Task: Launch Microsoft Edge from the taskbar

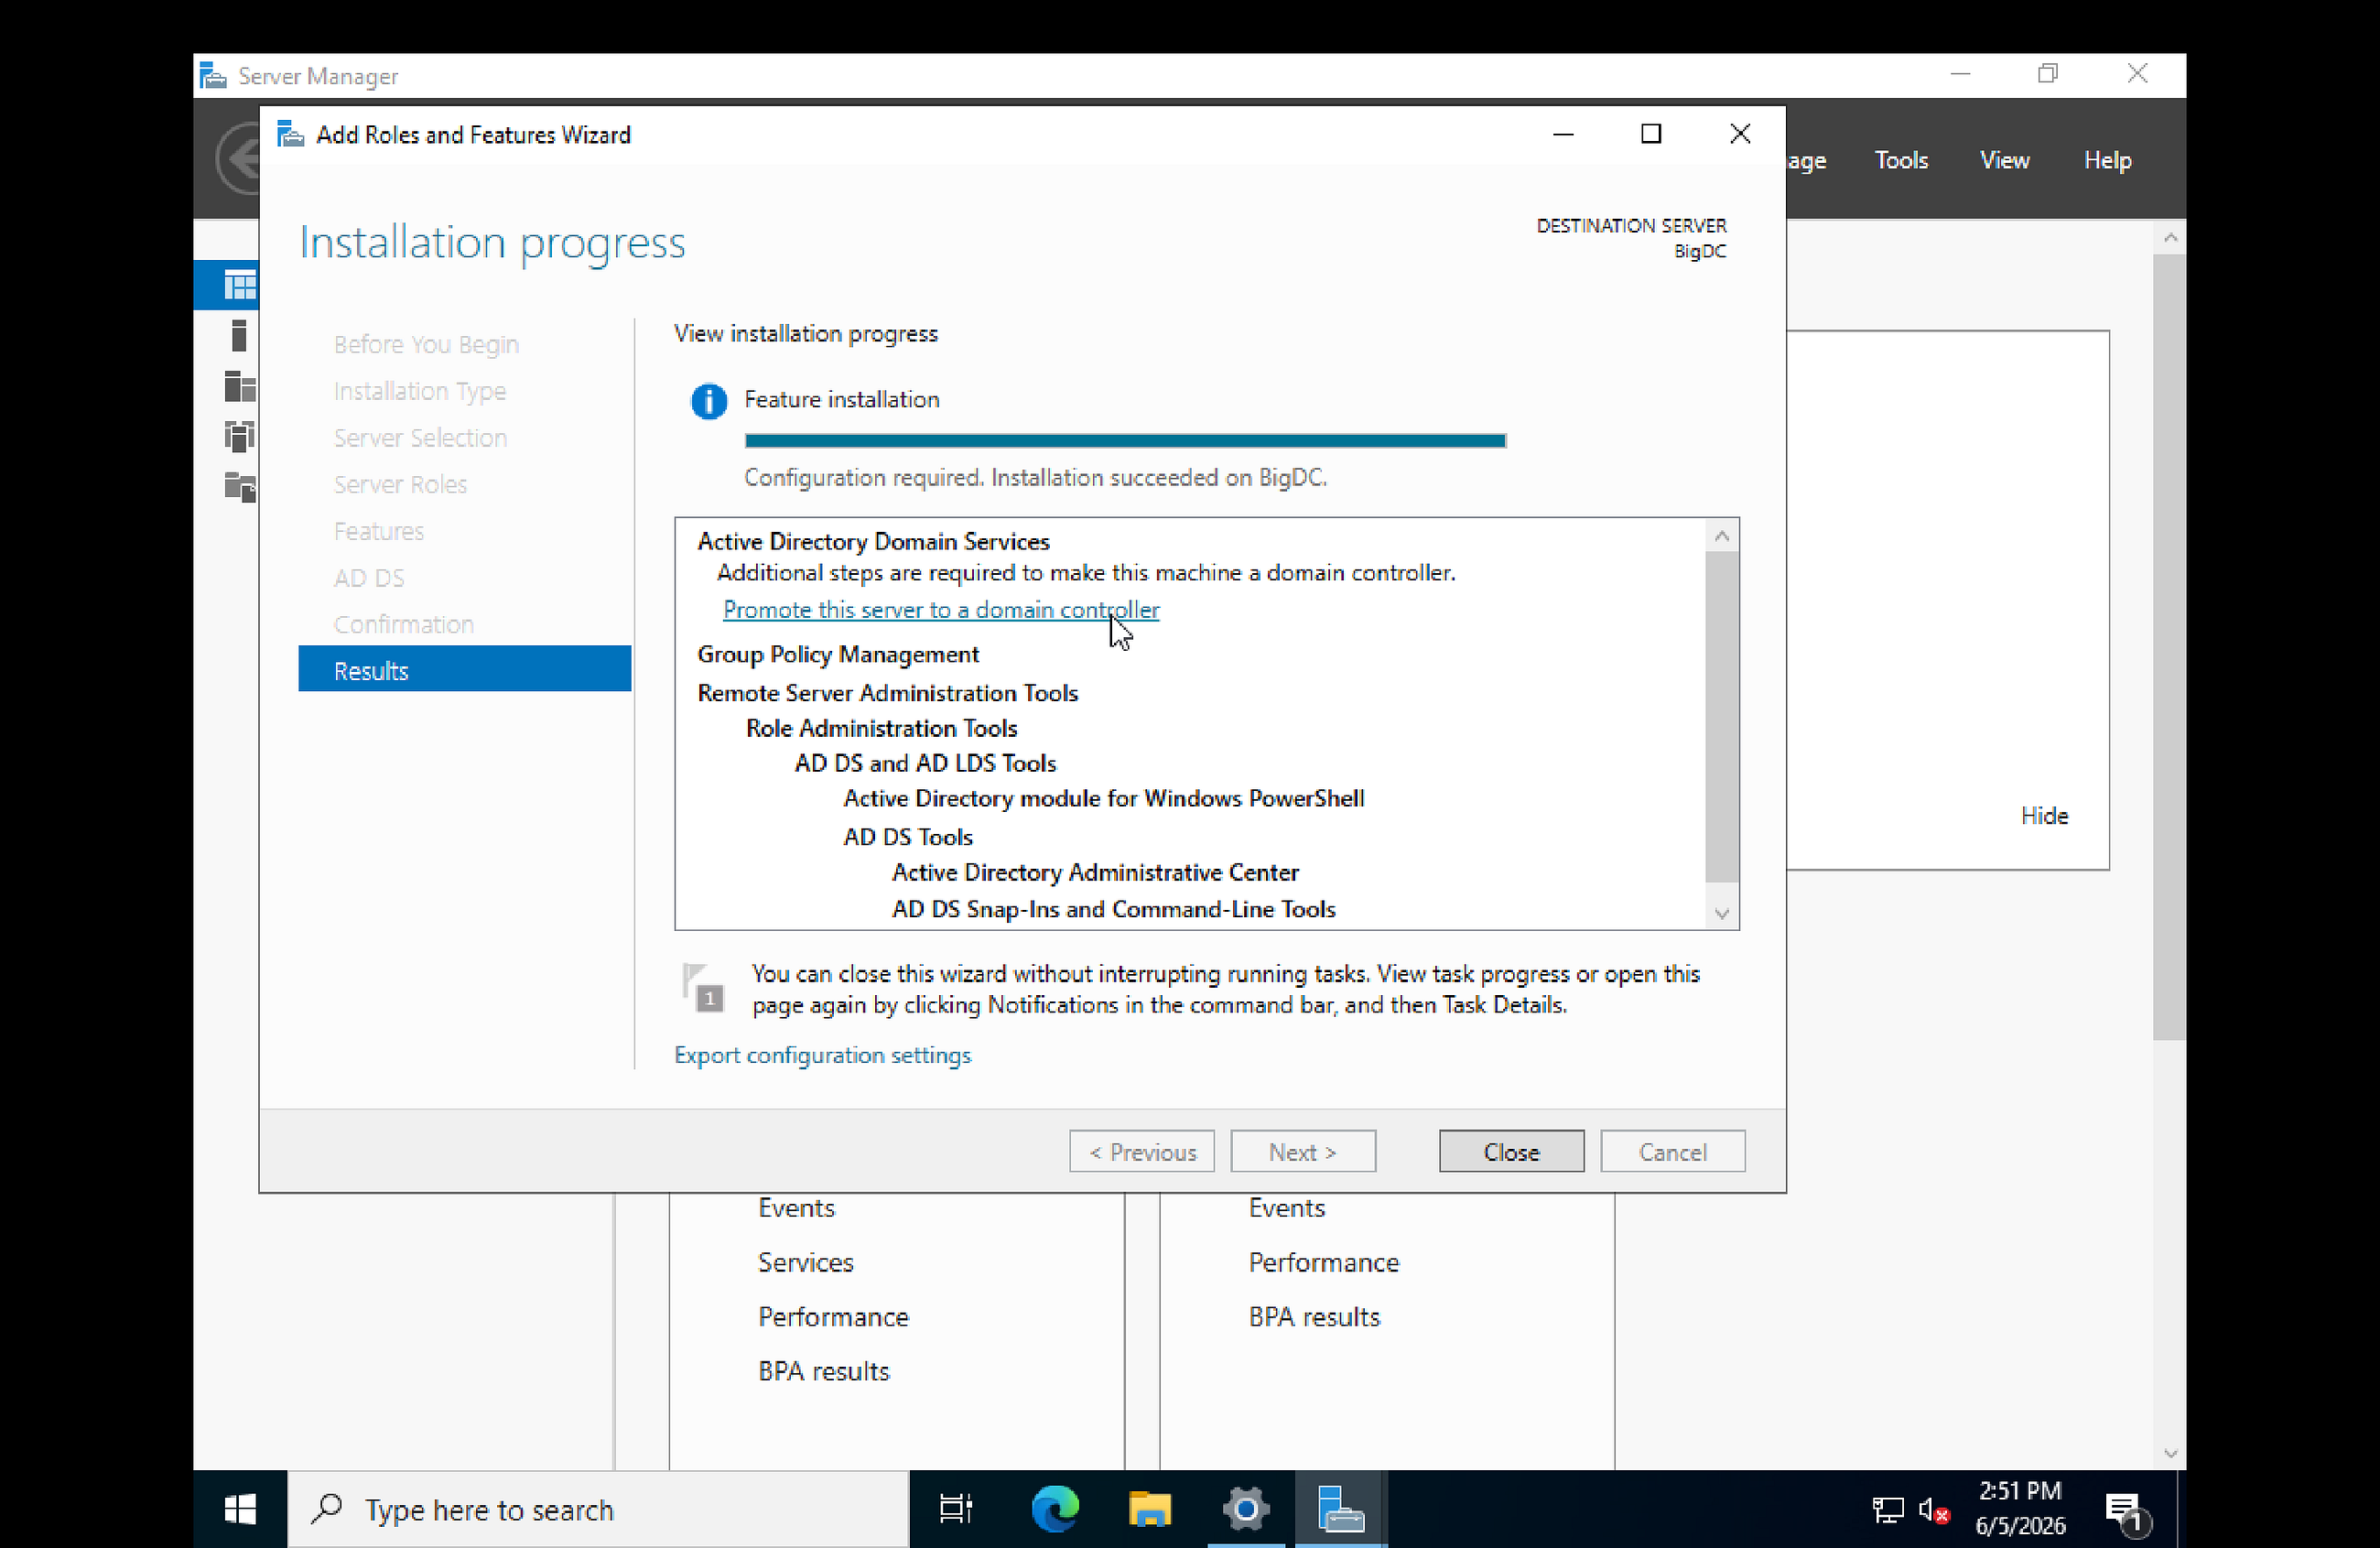Action: [x=1055, y=1508]
